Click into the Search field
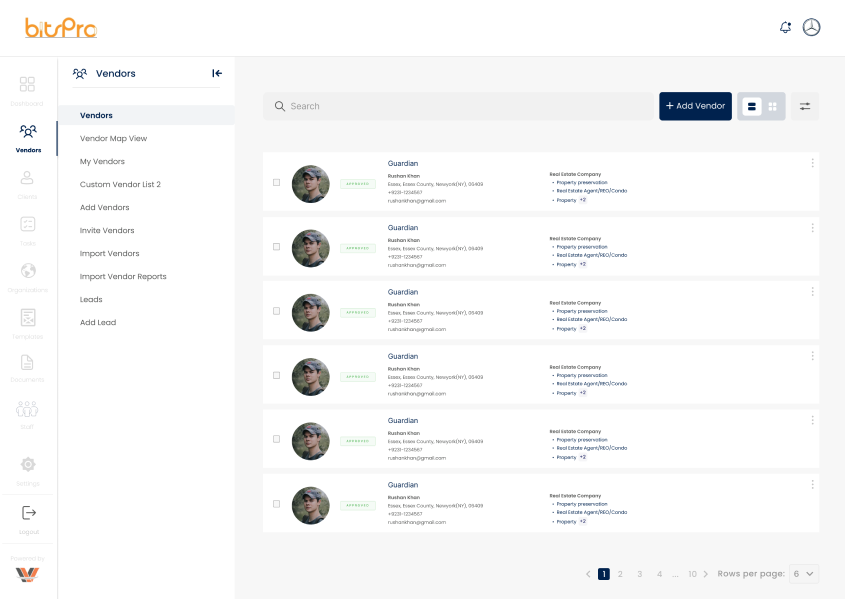Viewport: 845px width, 599px height. coord(459,106)
